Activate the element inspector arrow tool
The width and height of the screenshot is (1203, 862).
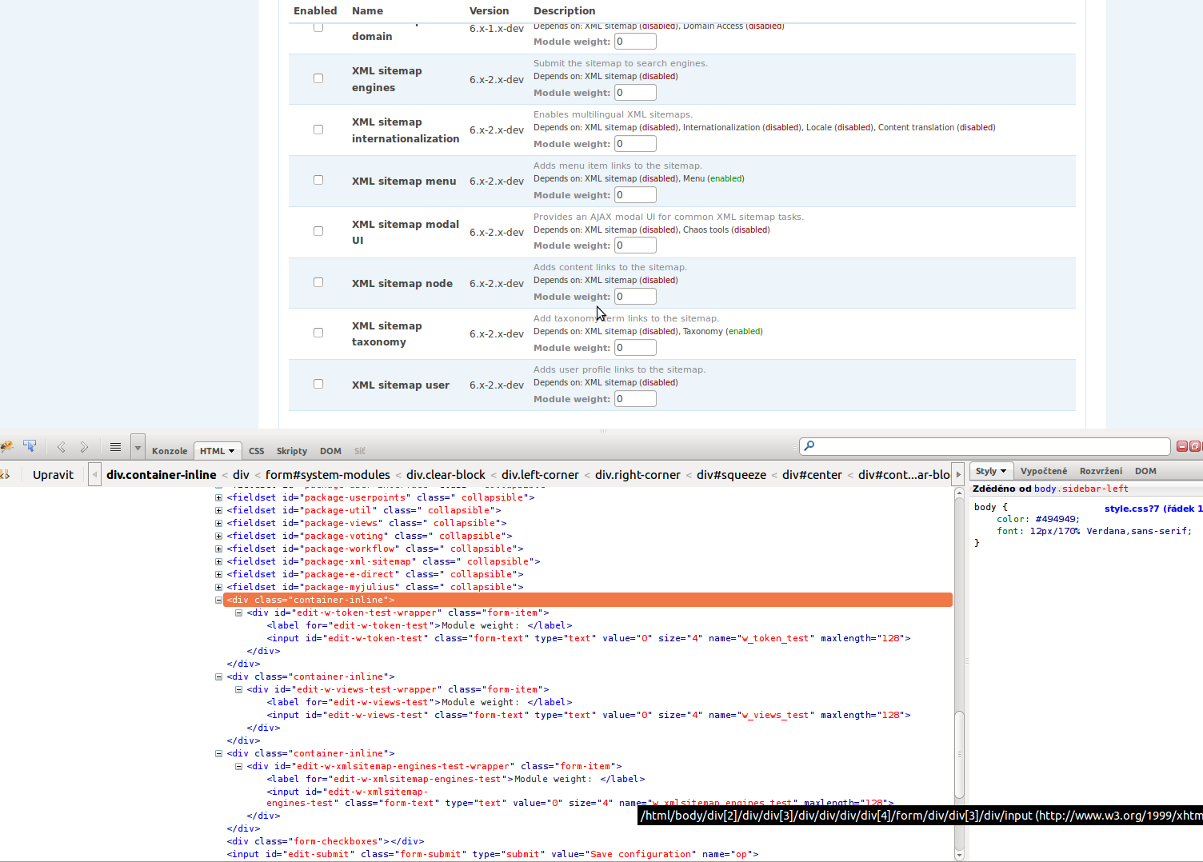pos(30,446)
